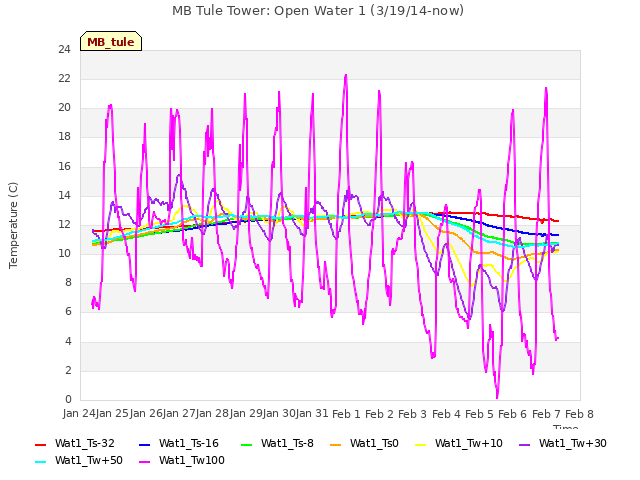Click the magenta peak near 22 on Feb 1
This screenshot has height=480, width=640.
pyautogui.click(x=346, y=76)
